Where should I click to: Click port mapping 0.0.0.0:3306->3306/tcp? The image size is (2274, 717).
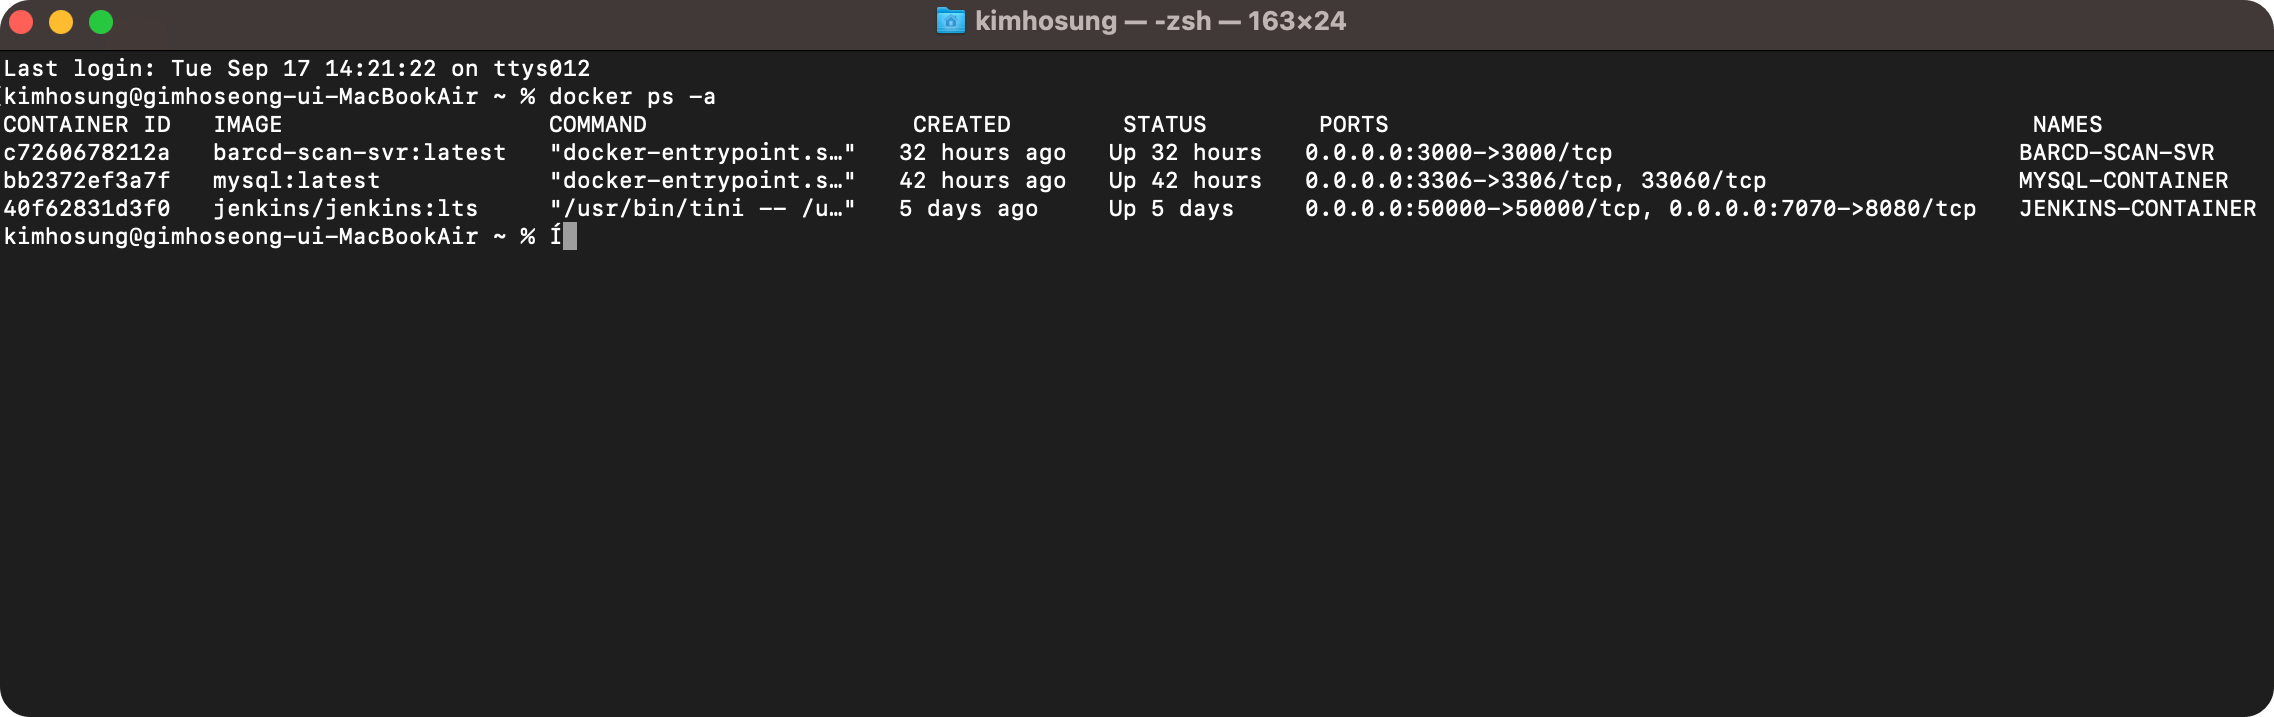pos(1459,181)
